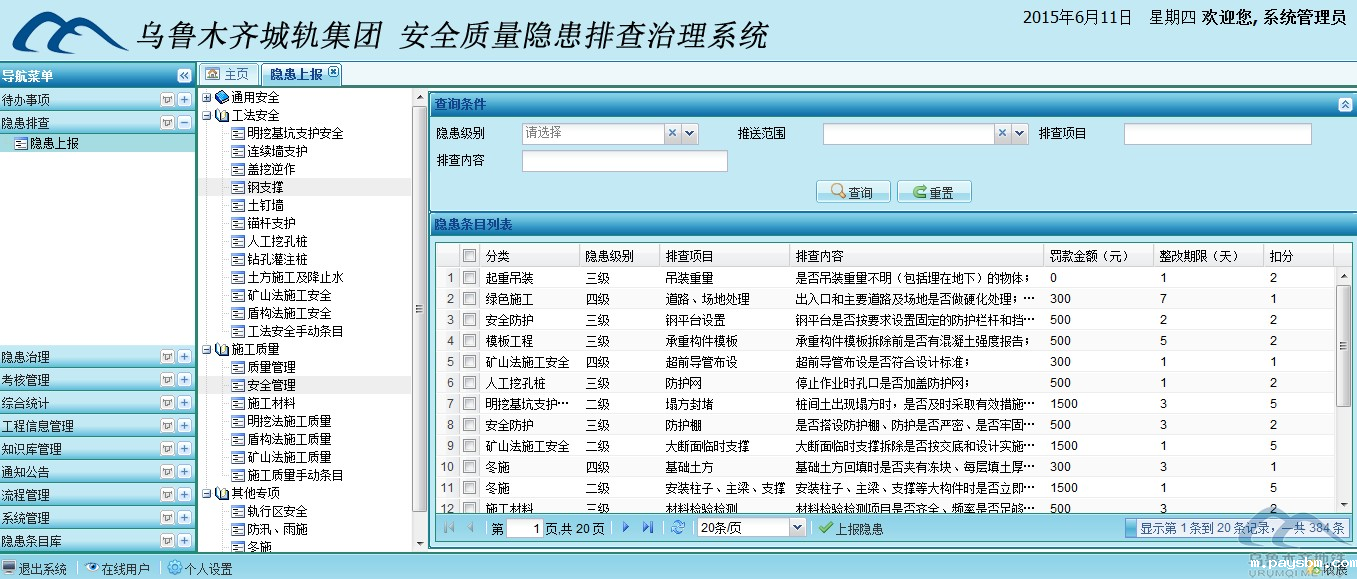The height and width of the screenshot is (579, 1357).
Task: Jump to last page of the list
Action: pyautogui.click(x=648, y=528)
